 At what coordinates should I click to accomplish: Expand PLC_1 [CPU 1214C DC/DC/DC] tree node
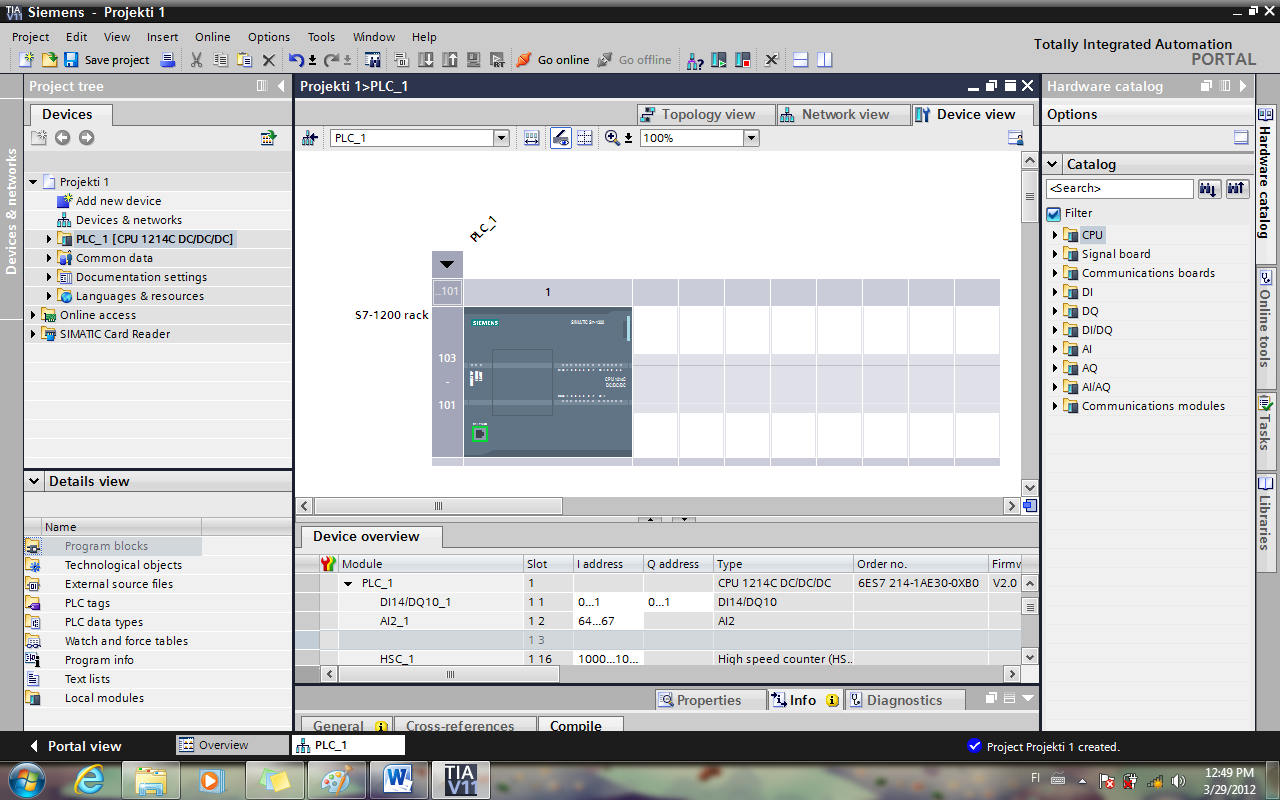coord(49,239)
